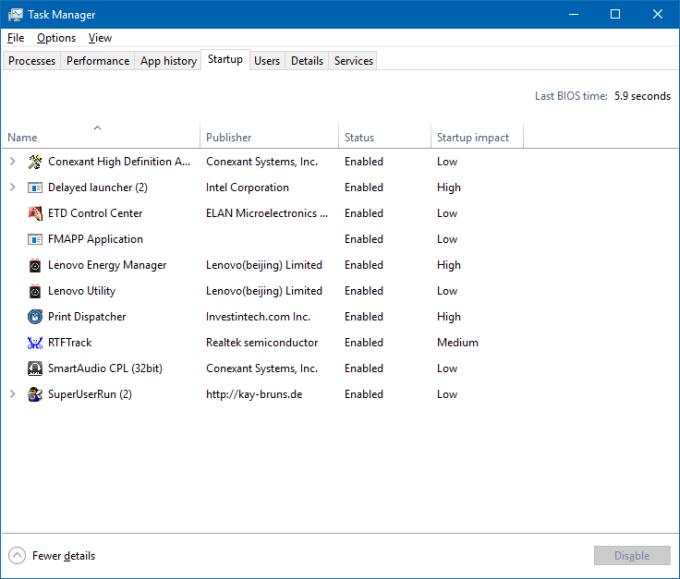Select the ETD Control Center row name
Viewport: 680px width, 579px height.
coord(95,213)
